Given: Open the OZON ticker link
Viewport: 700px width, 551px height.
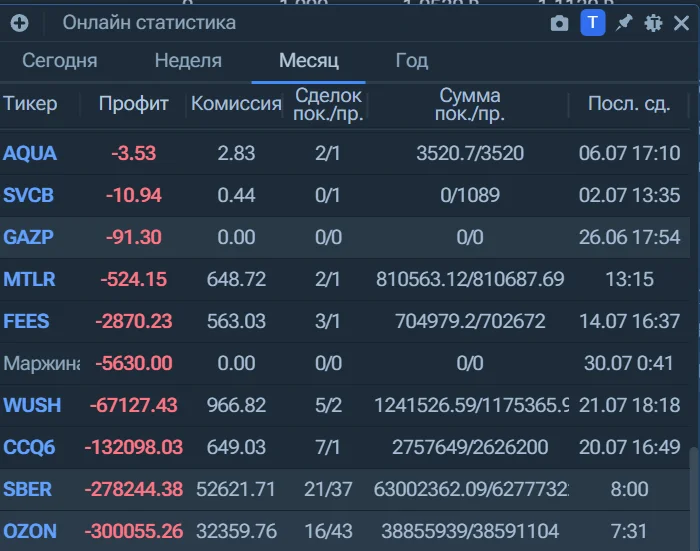Looking at the screenshot, I should pos(30,531).
